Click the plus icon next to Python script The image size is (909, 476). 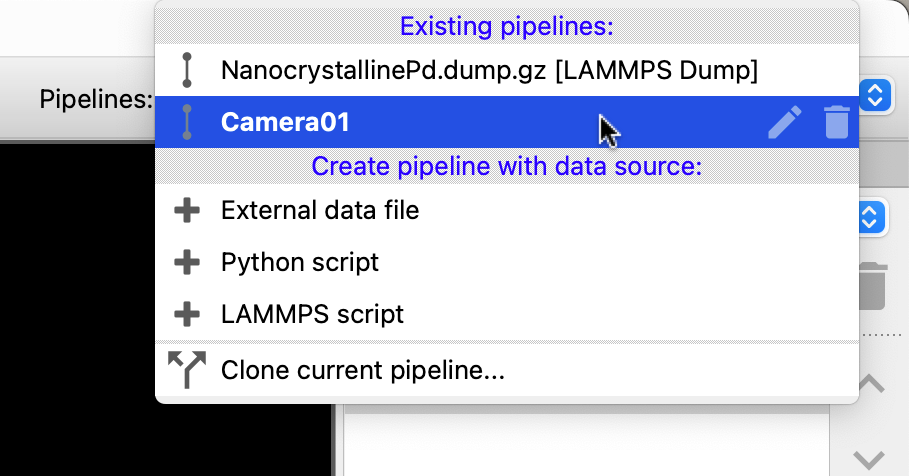click(186, 263)
